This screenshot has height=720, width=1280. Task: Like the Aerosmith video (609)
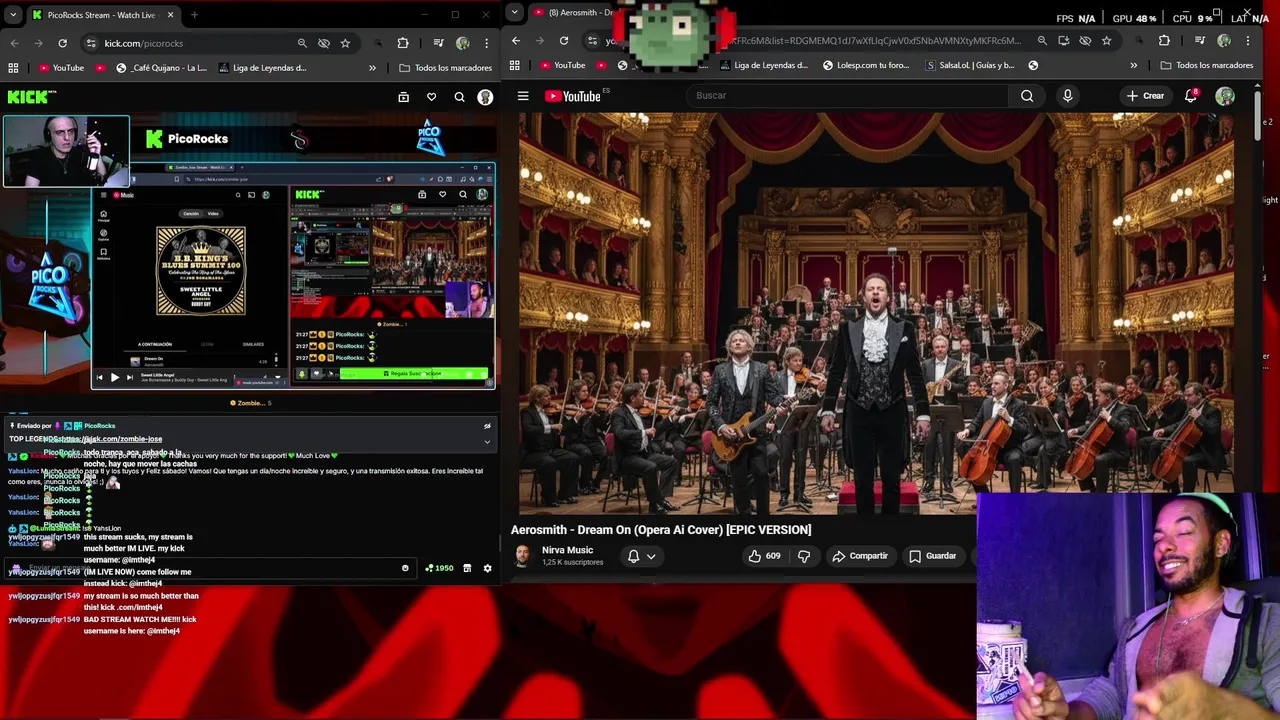point(764,556)
